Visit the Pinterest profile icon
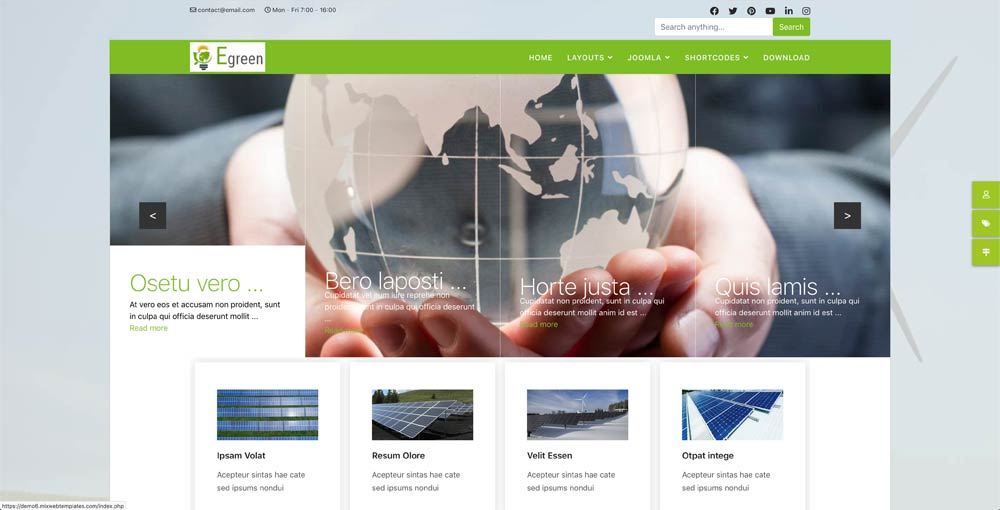This screenshot has height=510, width=1000. pos(751,11)
